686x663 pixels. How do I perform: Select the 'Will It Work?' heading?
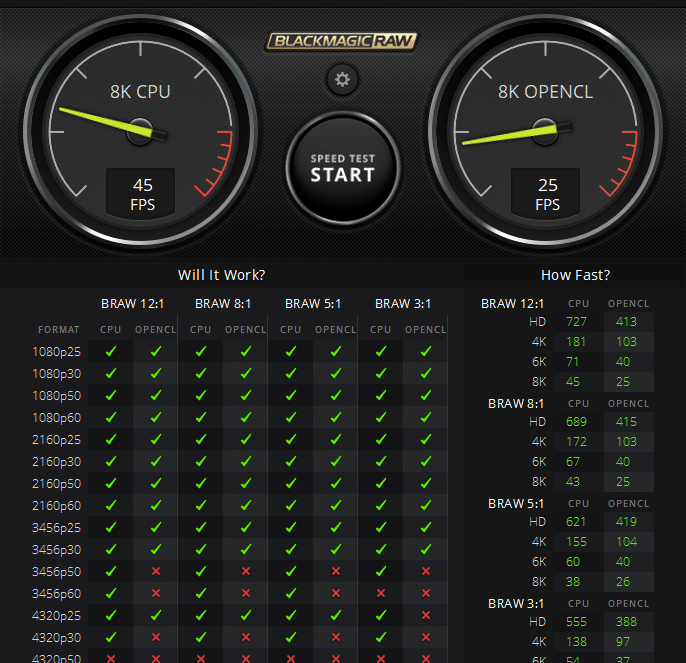click(221, 275)
